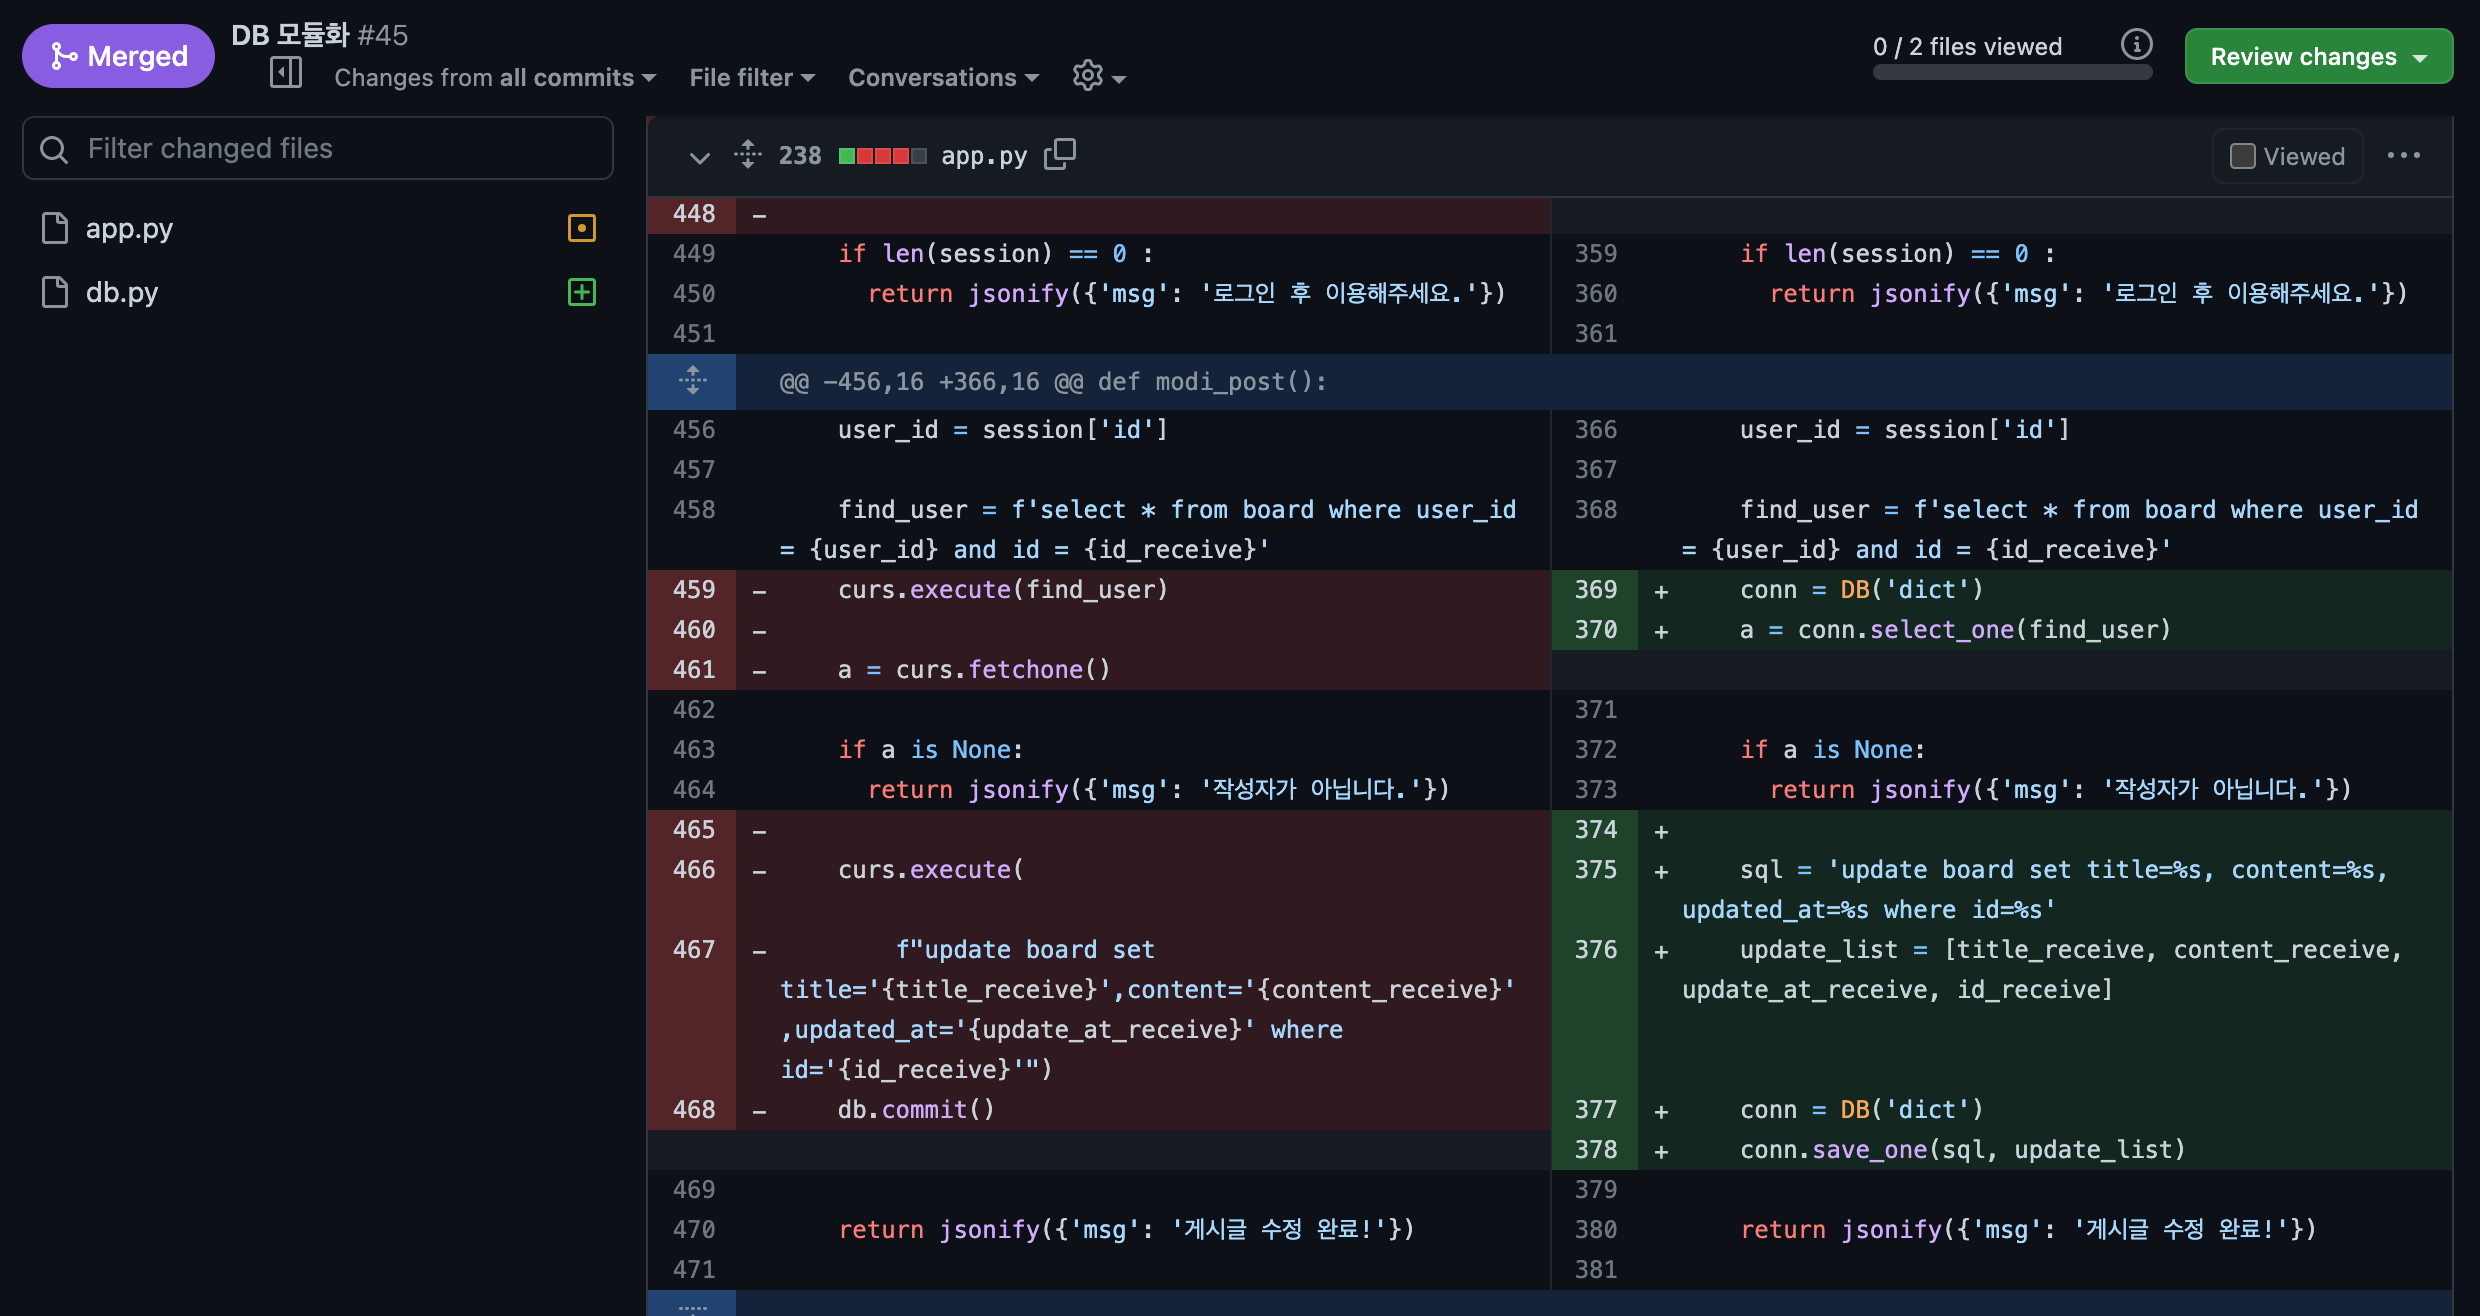Click the files viewed progress bar
The image size is (2480, 1316).
coord(2011,73)
